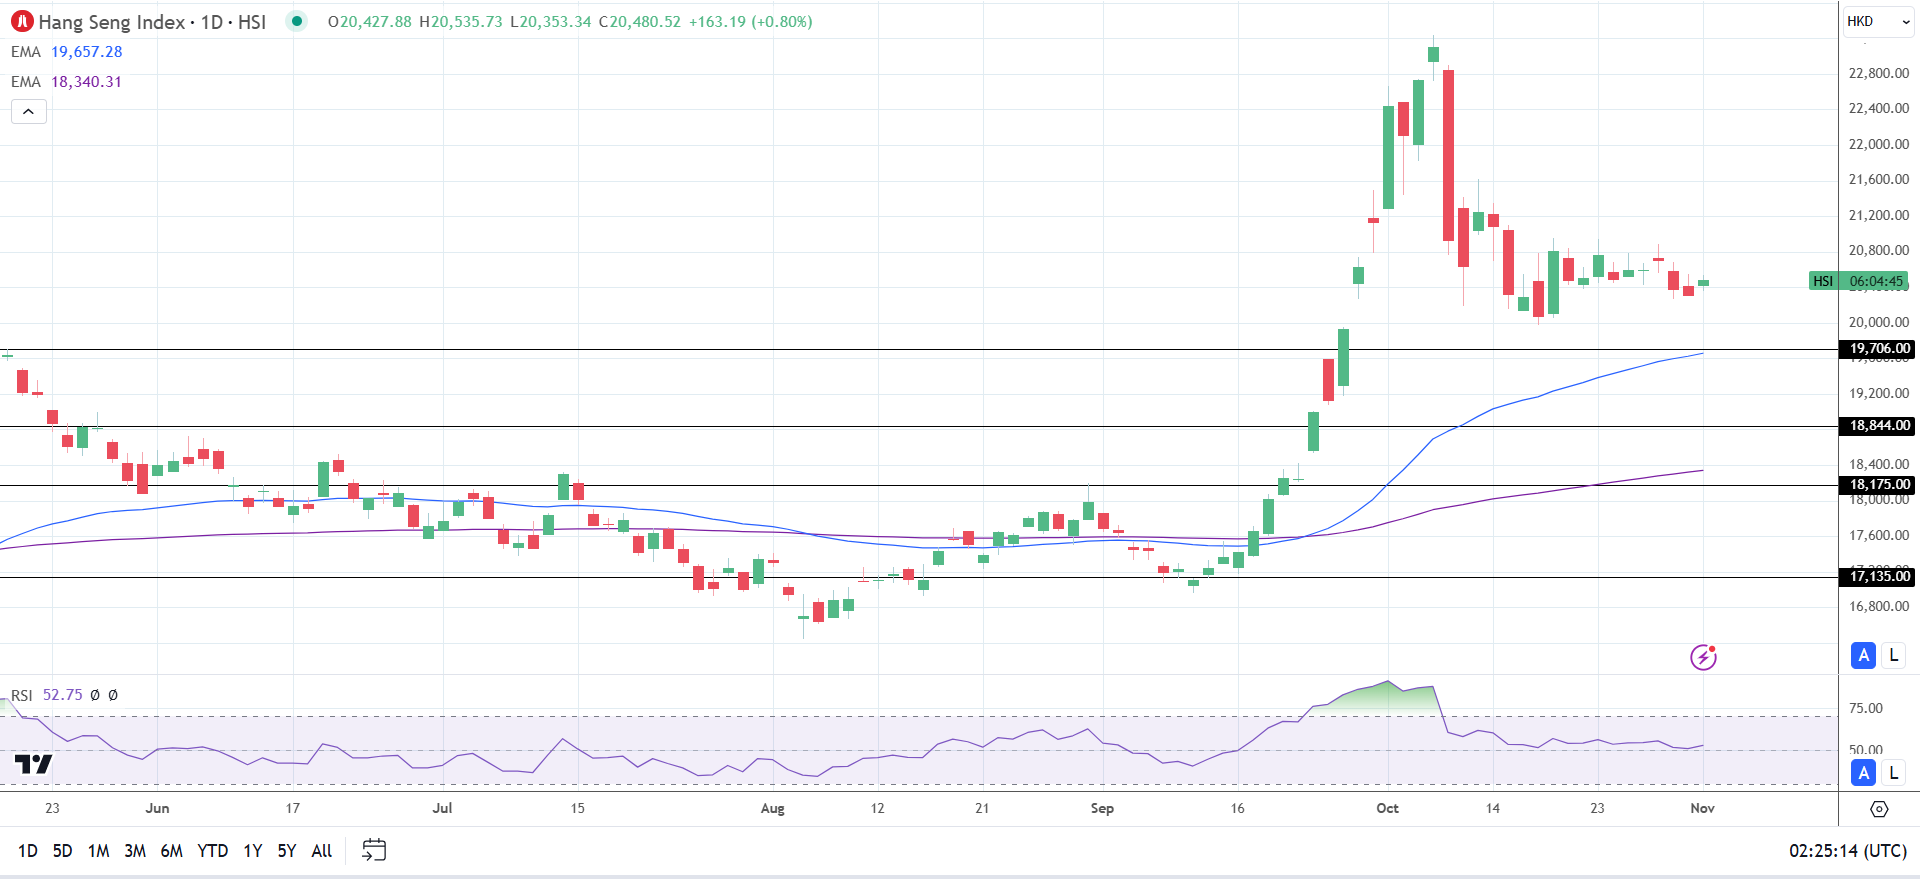Click the EMA 19,657.28 indicator legend

coord(67,52)
